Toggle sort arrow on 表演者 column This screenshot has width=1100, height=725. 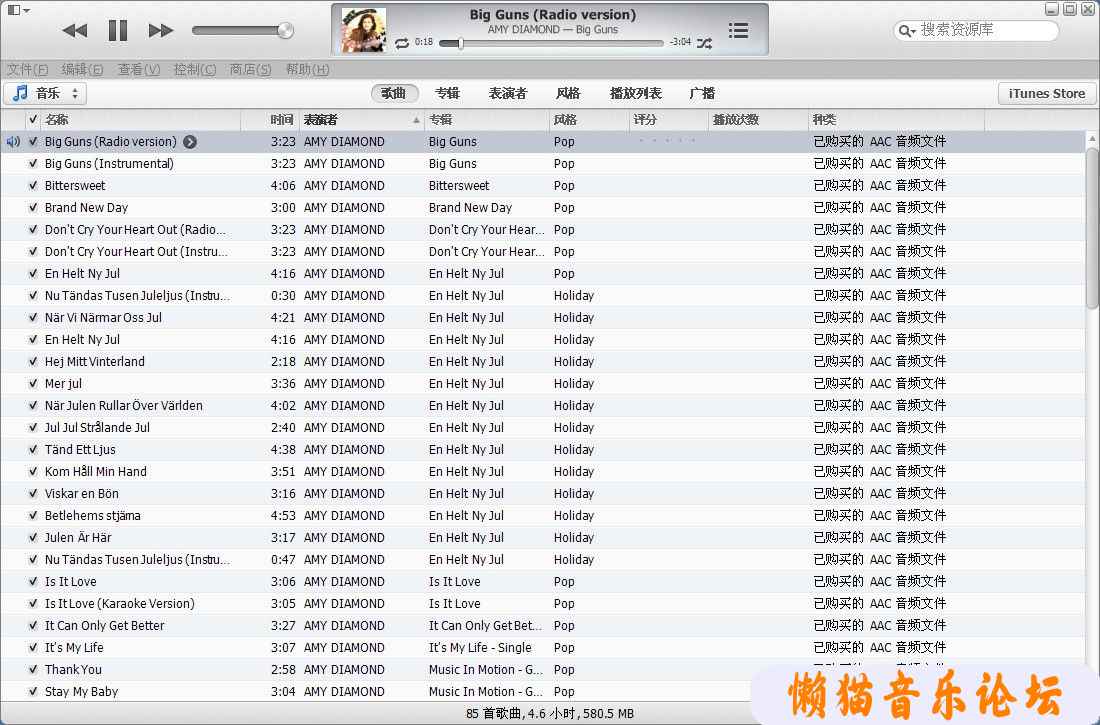click(416, 121)
